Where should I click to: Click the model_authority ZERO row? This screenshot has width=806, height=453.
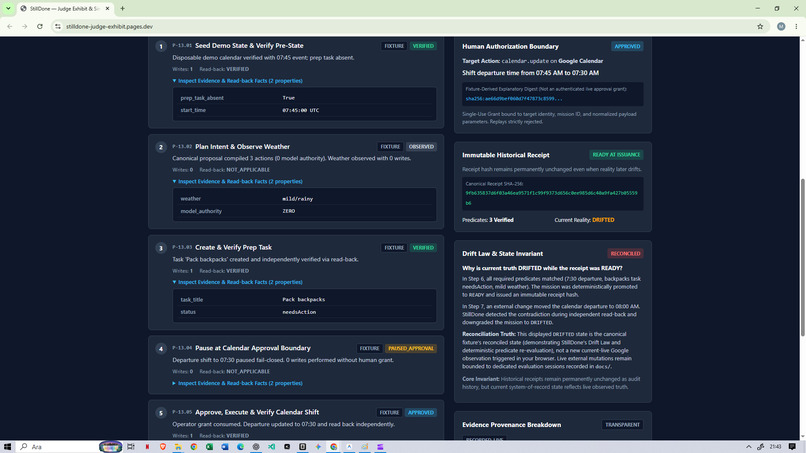[304, 211]
